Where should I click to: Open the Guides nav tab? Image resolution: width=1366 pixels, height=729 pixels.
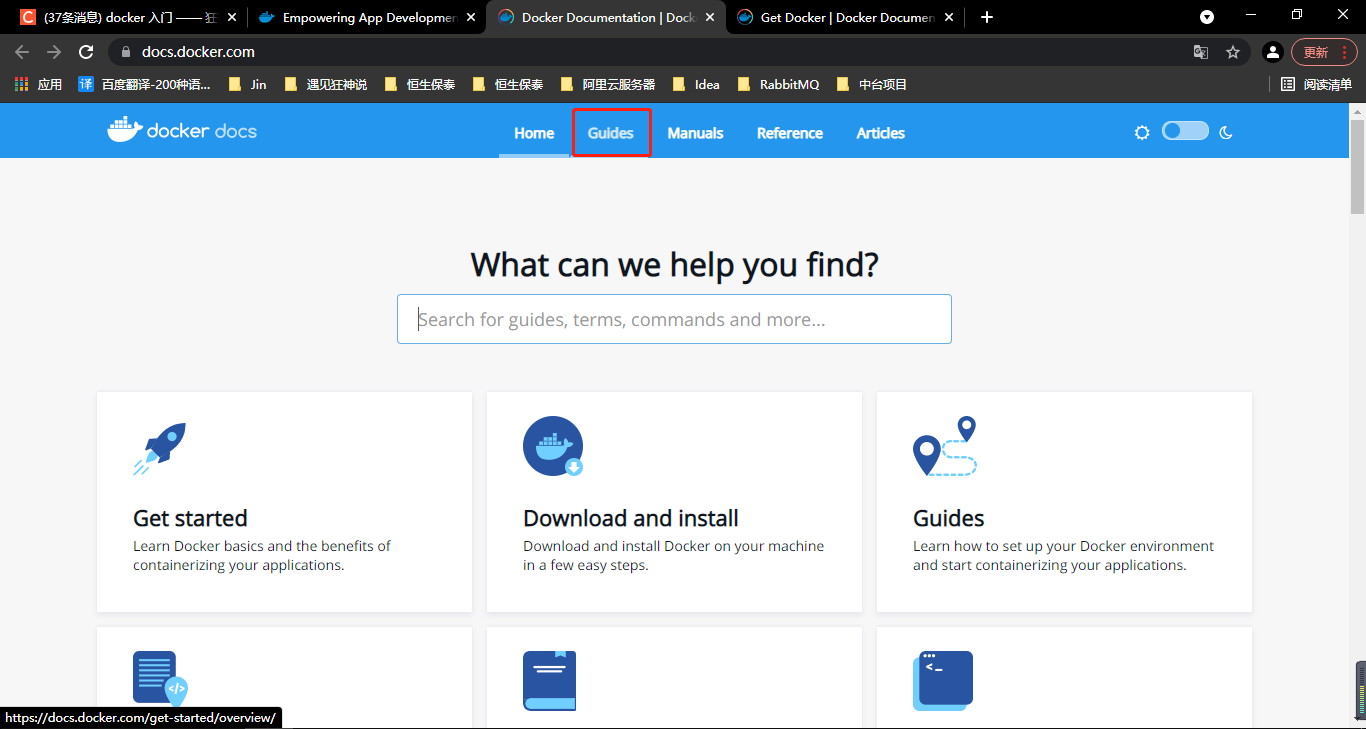pos(611,133)
